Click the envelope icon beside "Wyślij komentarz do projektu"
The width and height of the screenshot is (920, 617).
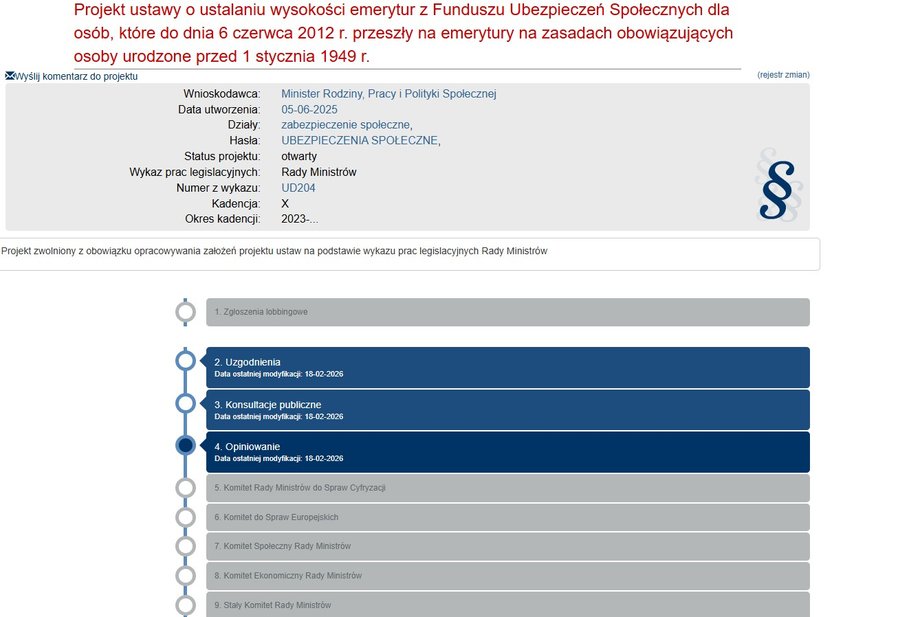coord(9,73)
